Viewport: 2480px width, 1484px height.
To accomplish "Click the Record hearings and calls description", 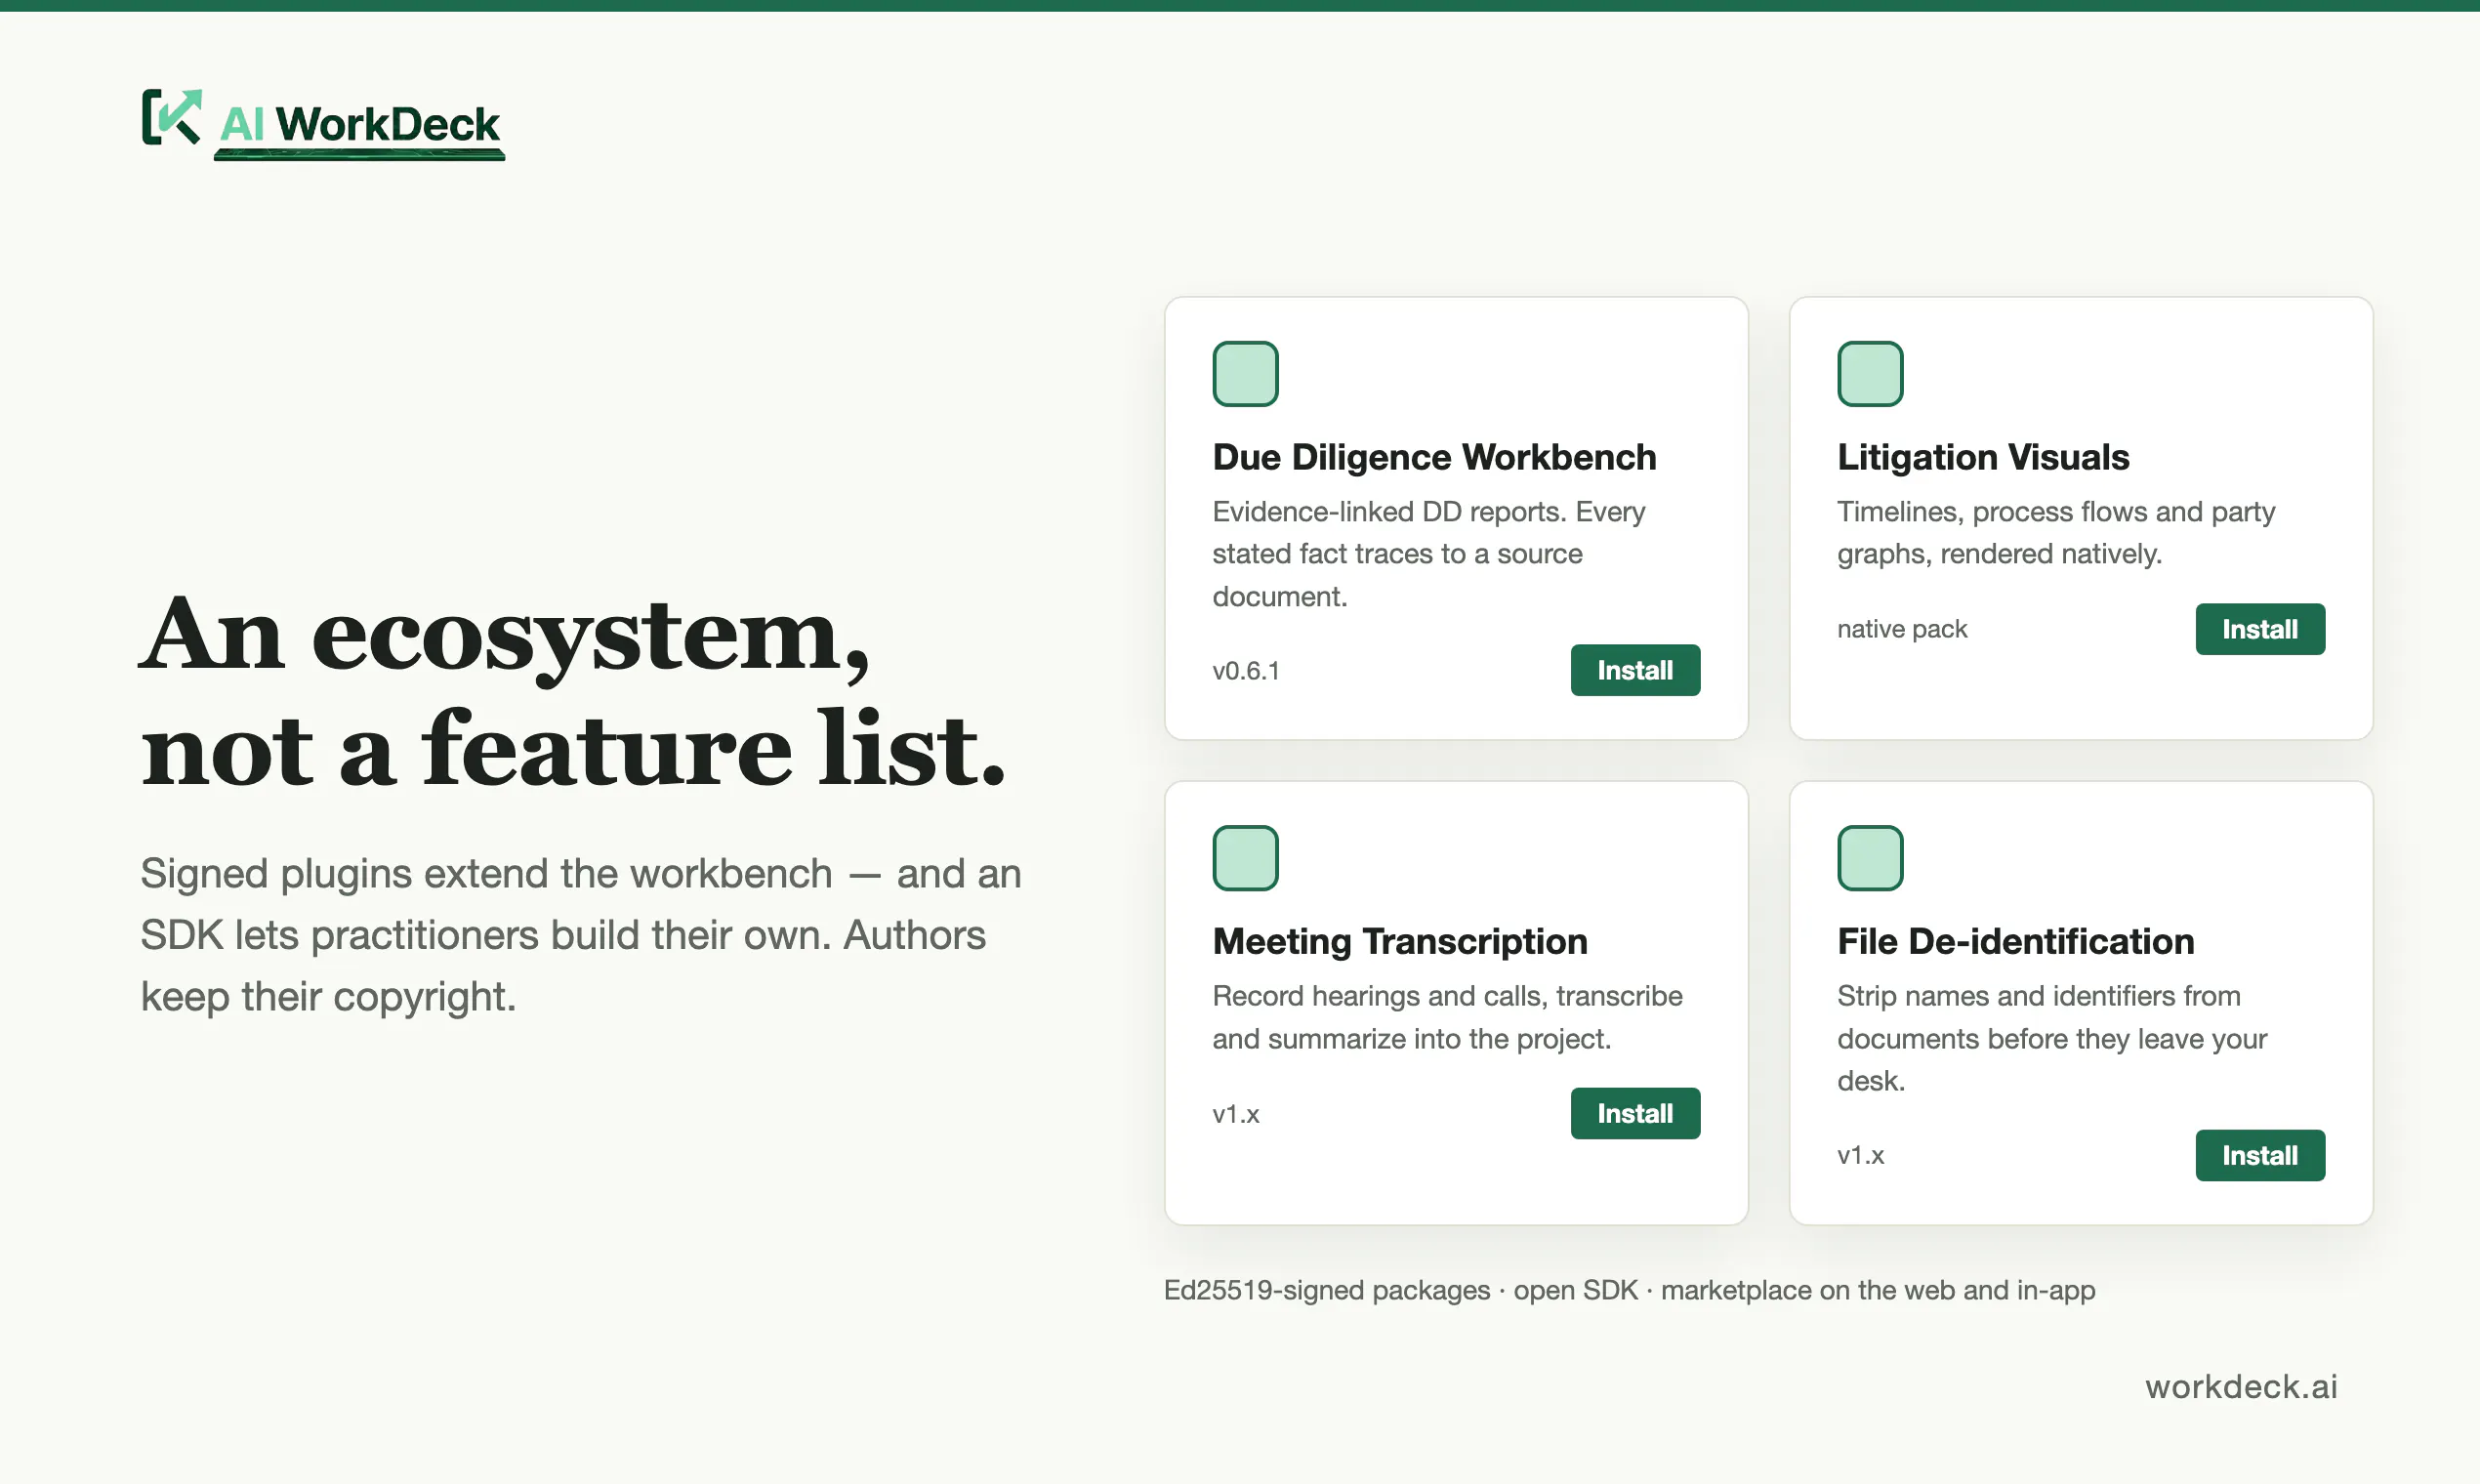I will 1447,1017.
